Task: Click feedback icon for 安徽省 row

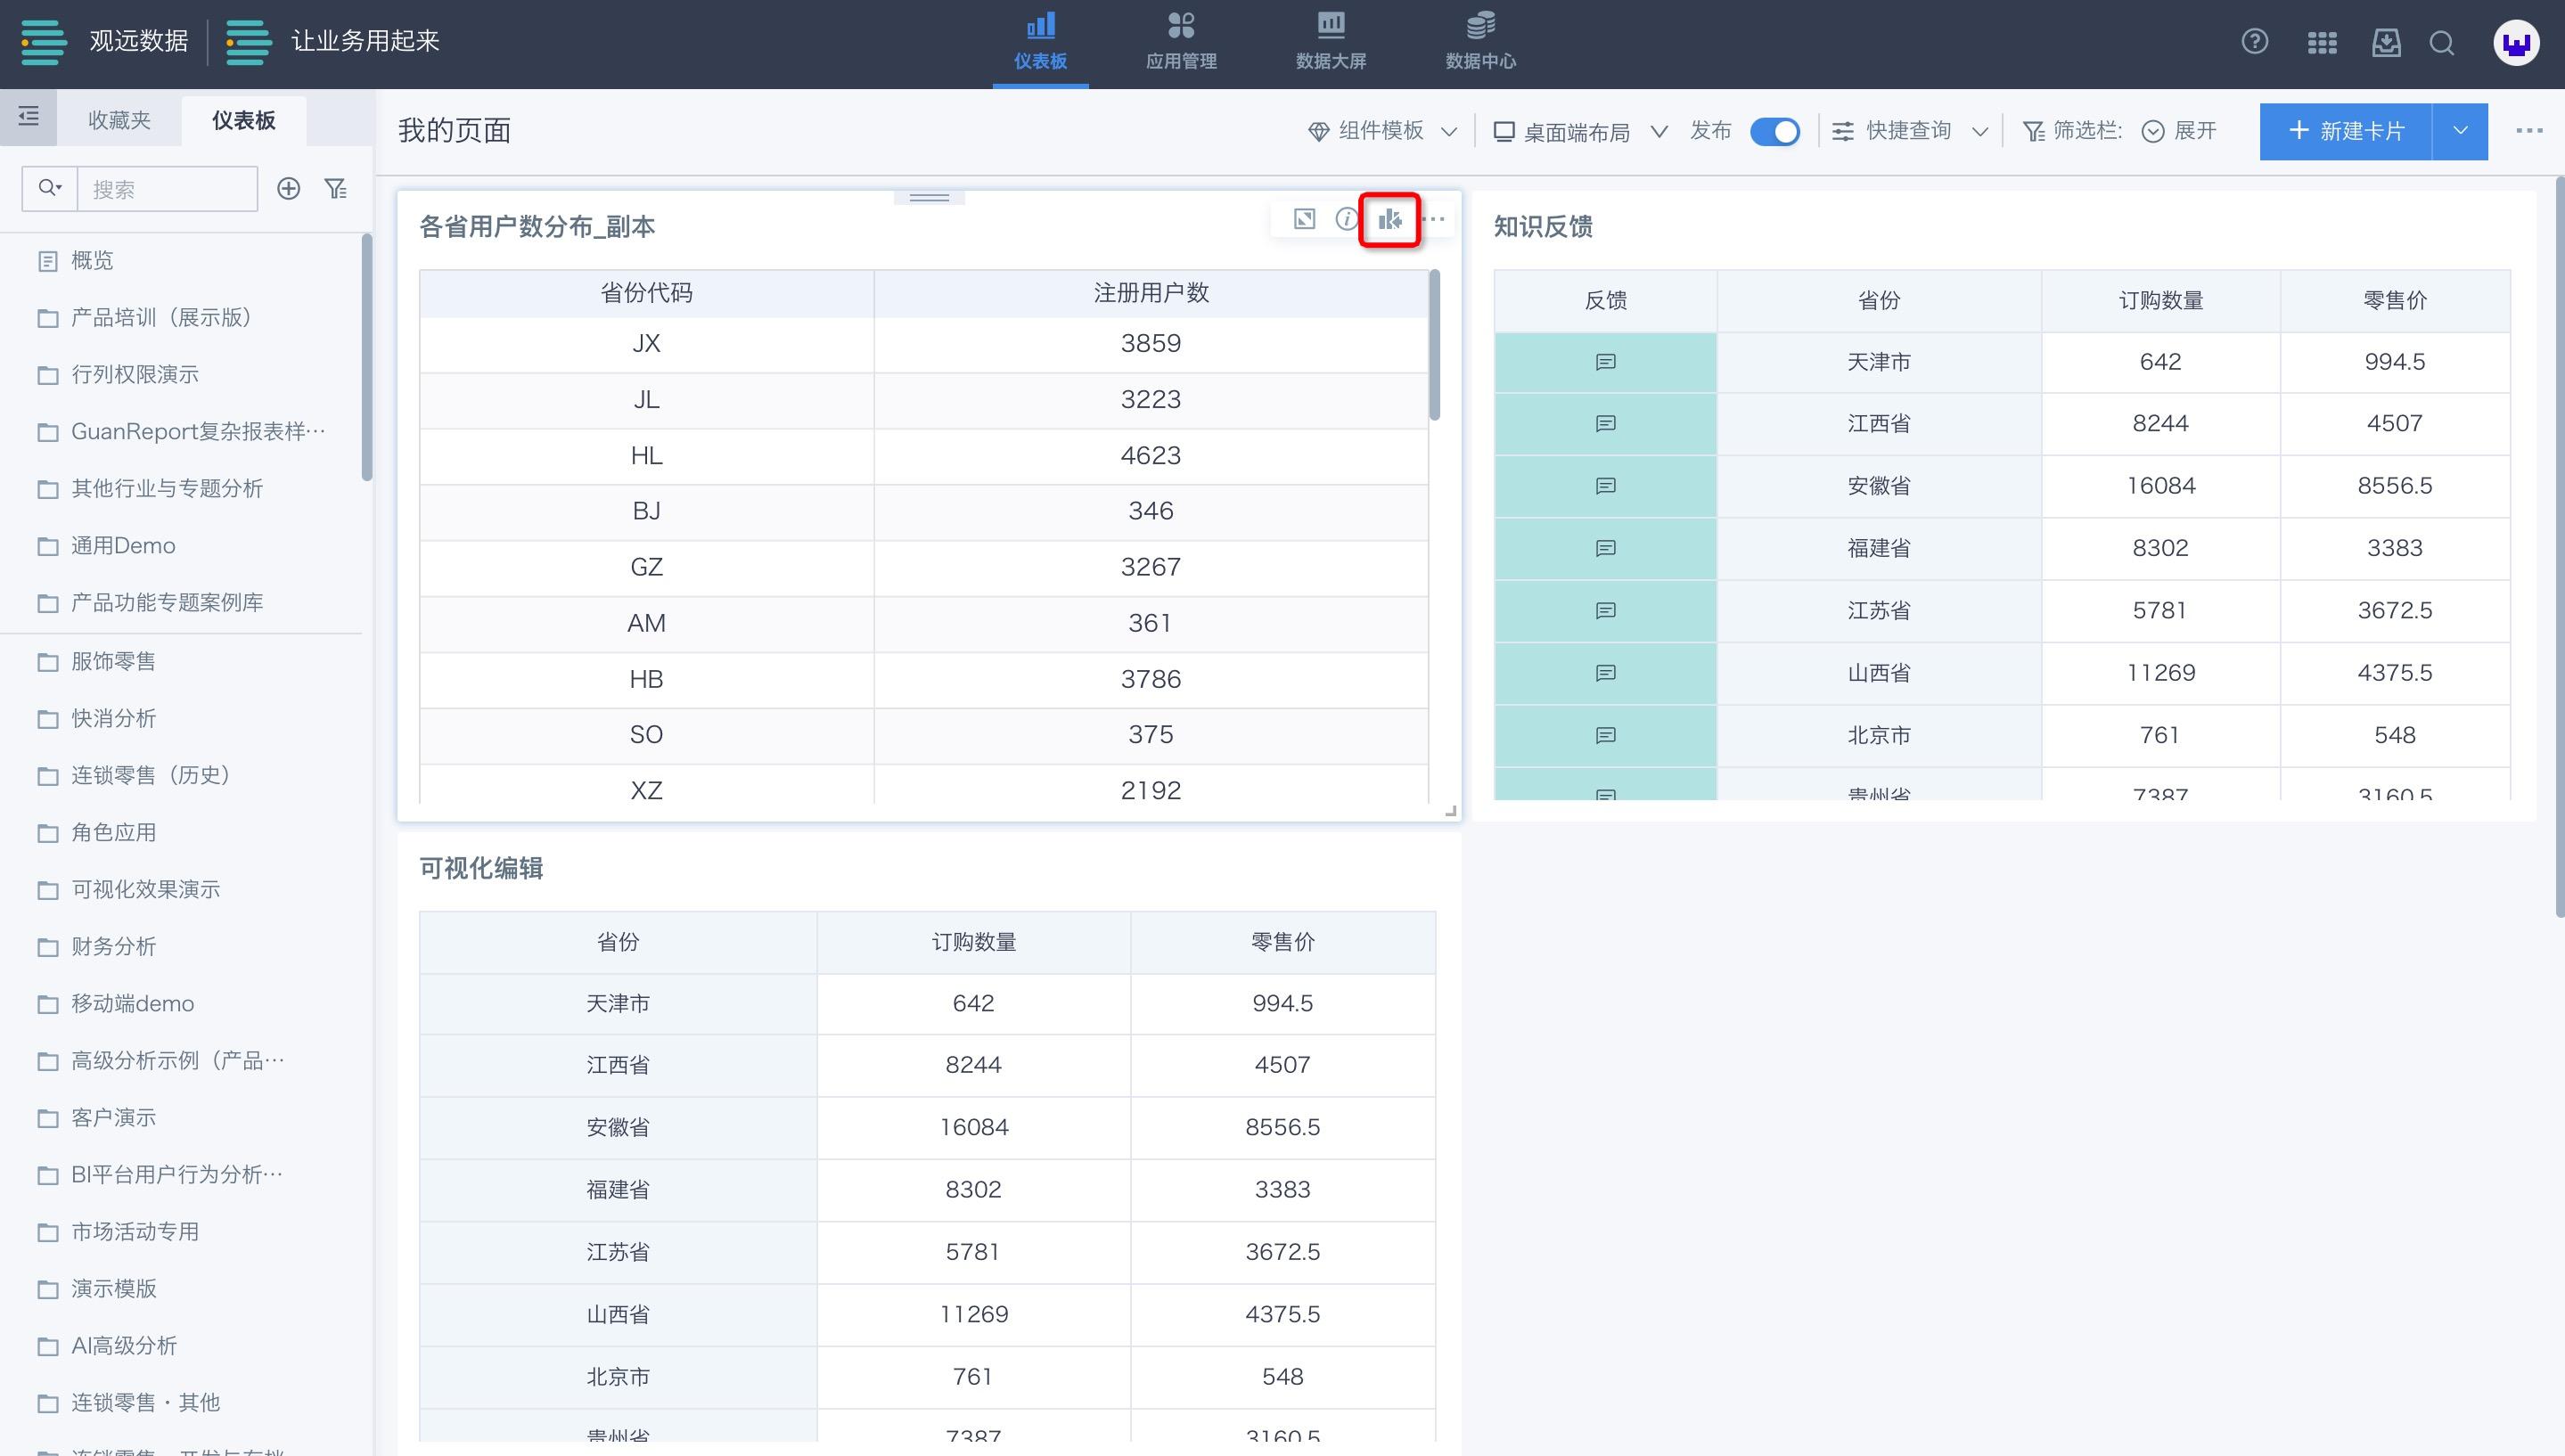Action: [x=1605, y=486]
